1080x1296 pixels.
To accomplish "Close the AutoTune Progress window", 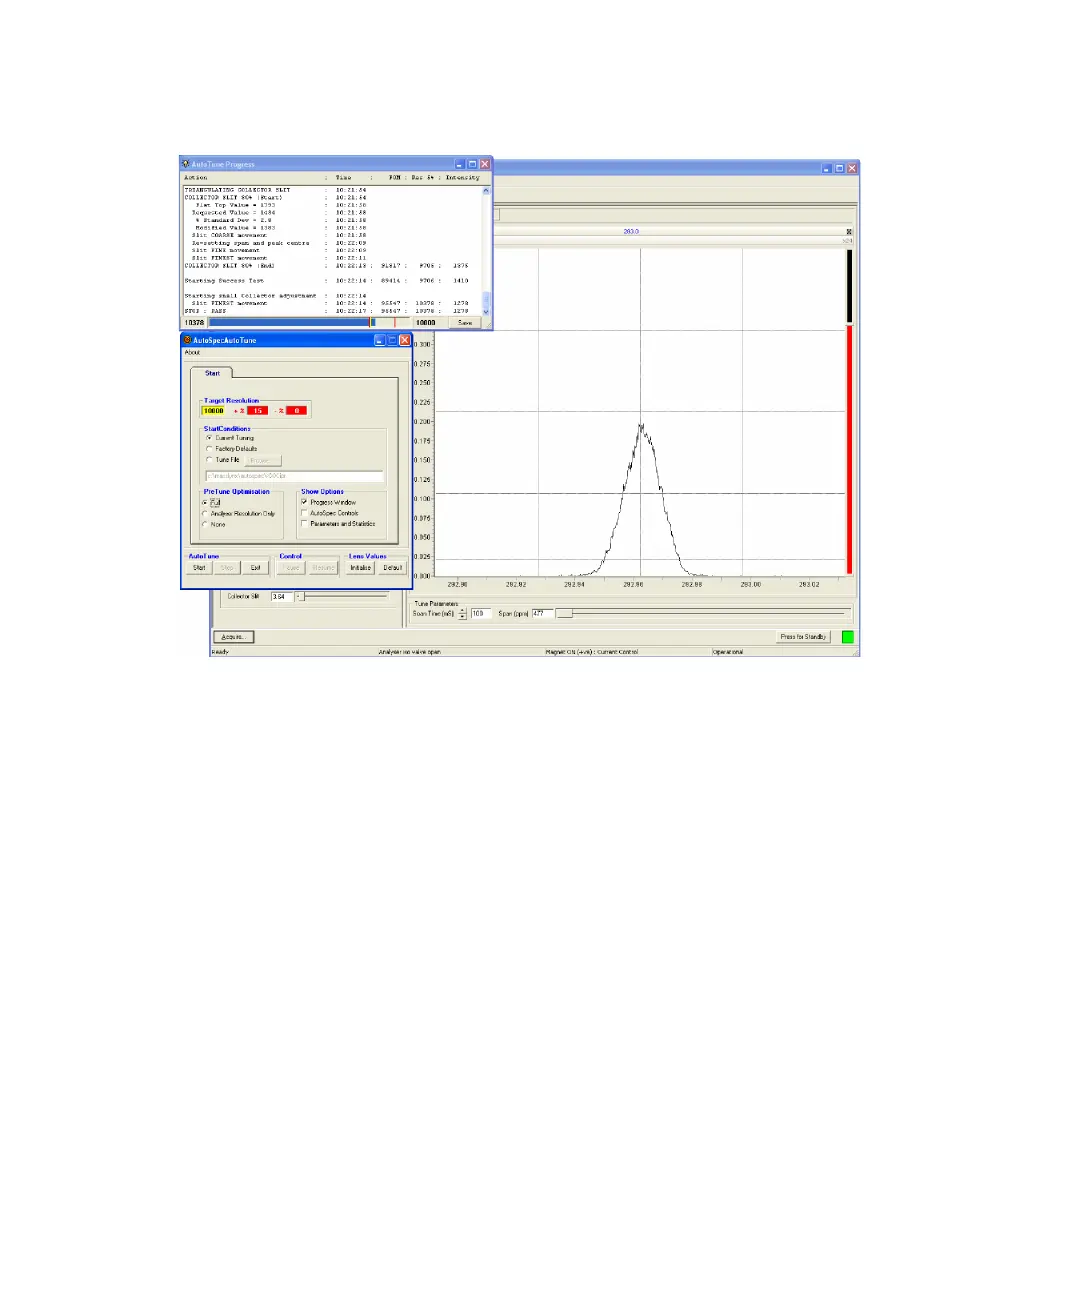I will click(485, 164).
